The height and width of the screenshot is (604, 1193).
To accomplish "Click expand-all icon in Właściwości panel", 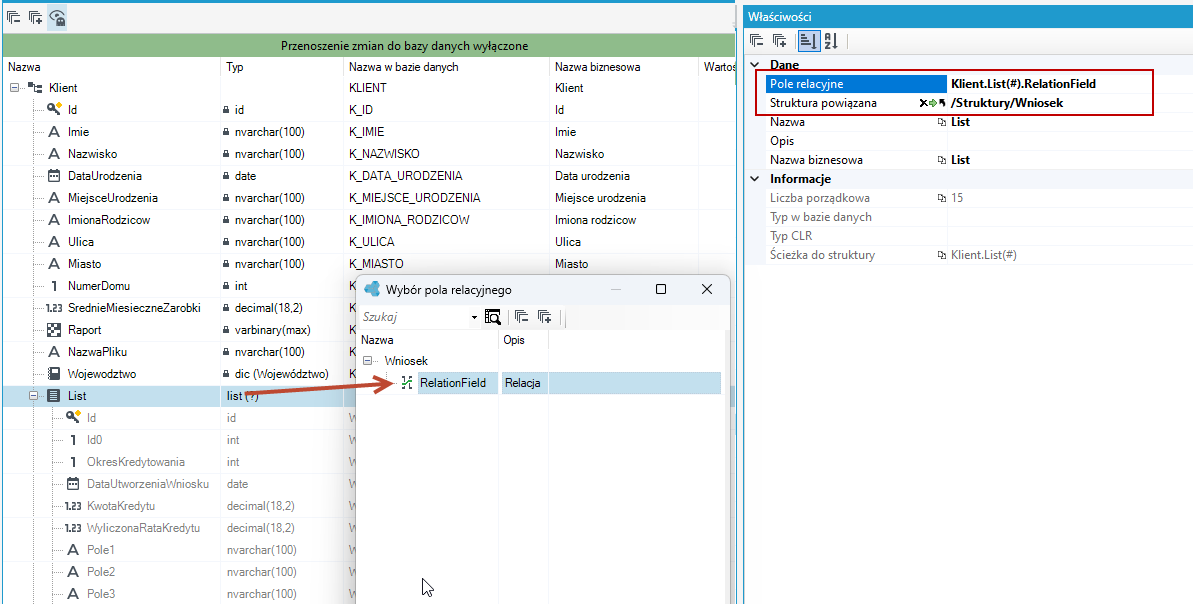I will (779, 40).
